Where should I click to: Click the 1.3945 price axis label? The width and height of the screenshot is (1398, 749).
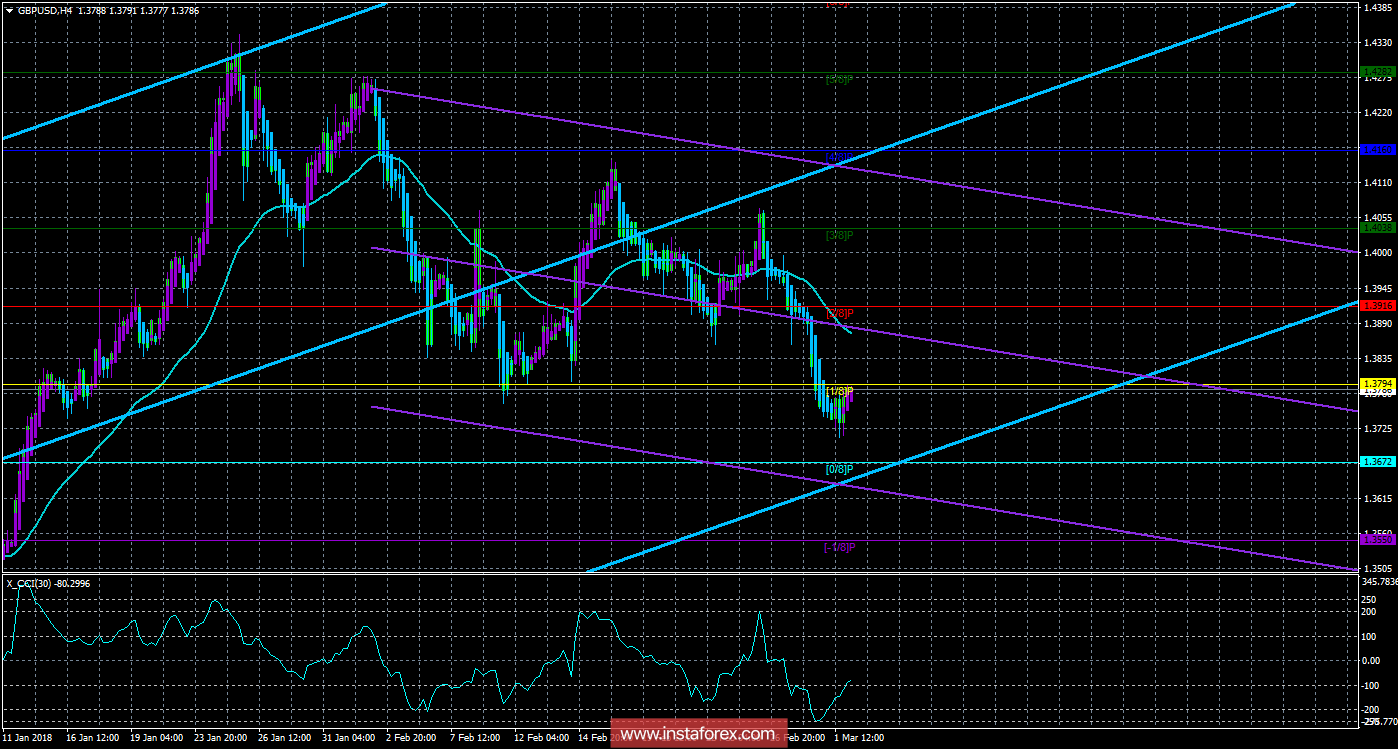[x=1377, y=288]
